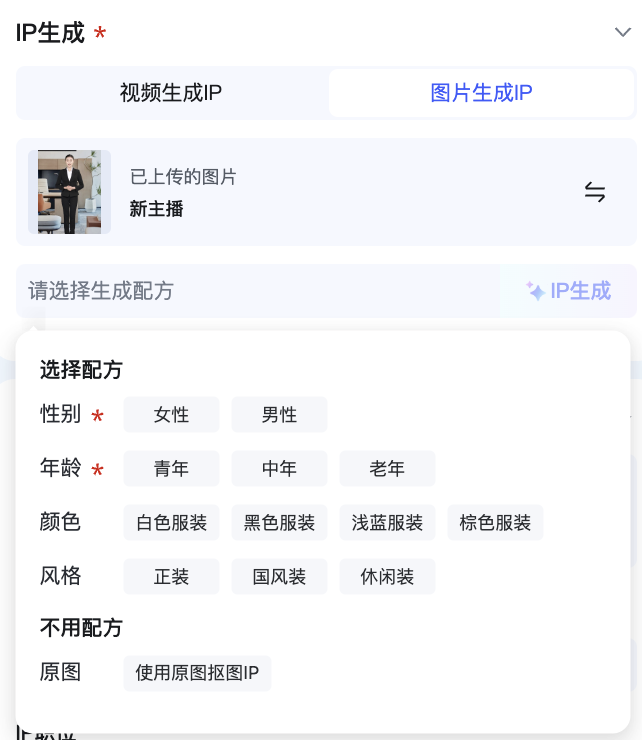Viewport: 642px width, 740px height.
Task: Open the 请选择生成配方 recipe selector
Action: (x=258, y=291)
